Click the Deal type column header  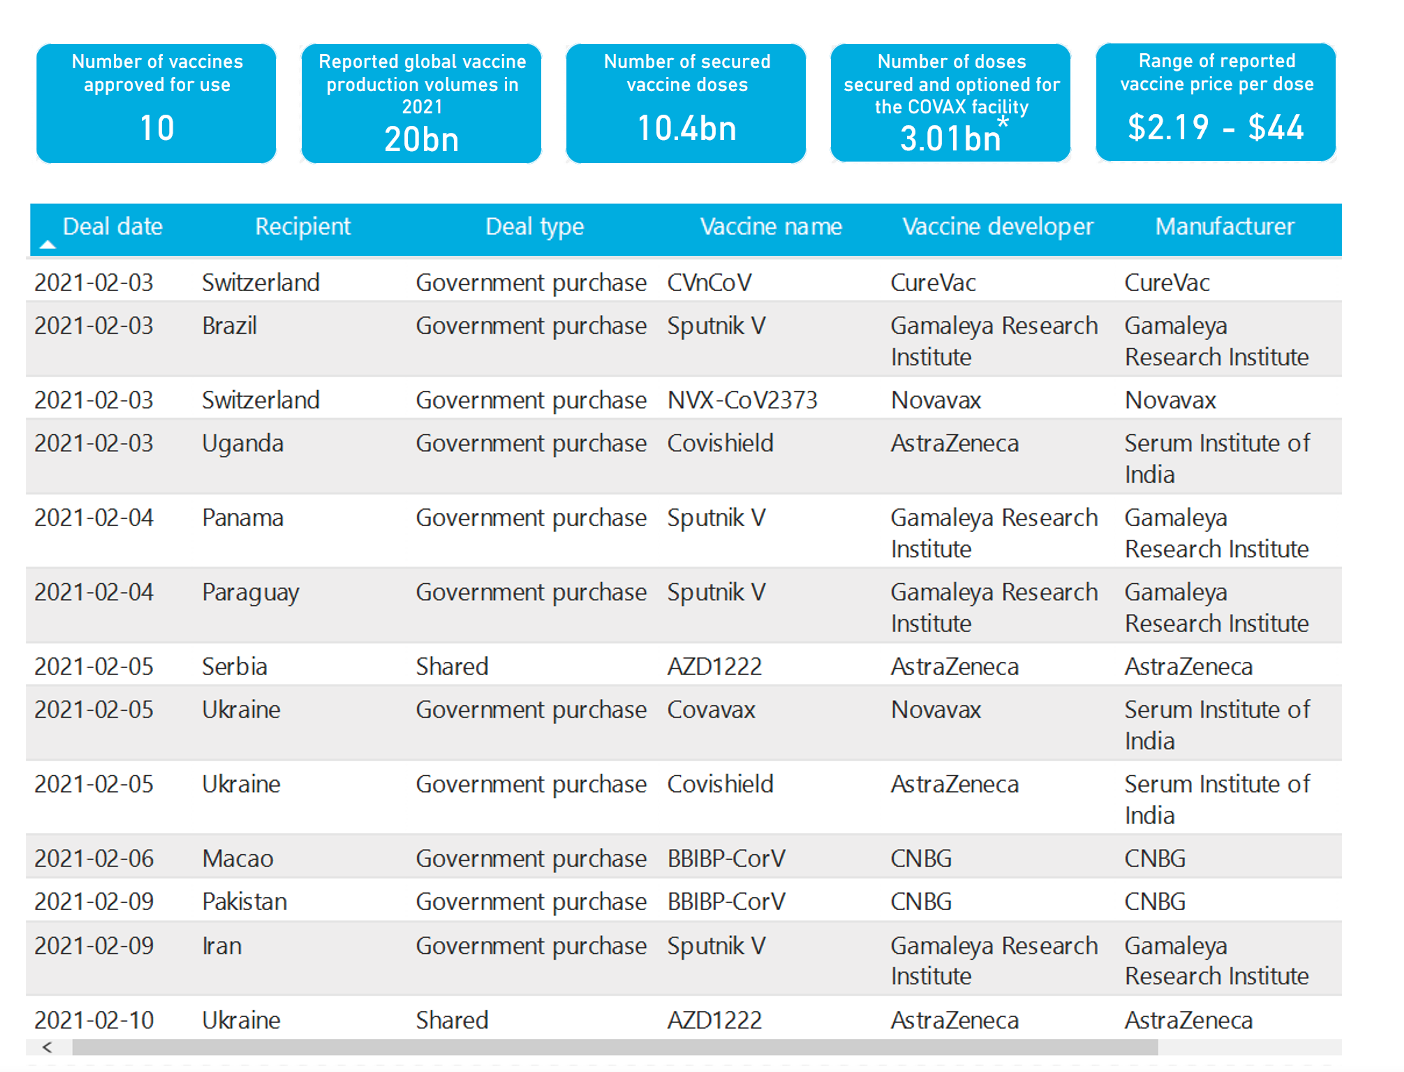click(x=534, y=227)
